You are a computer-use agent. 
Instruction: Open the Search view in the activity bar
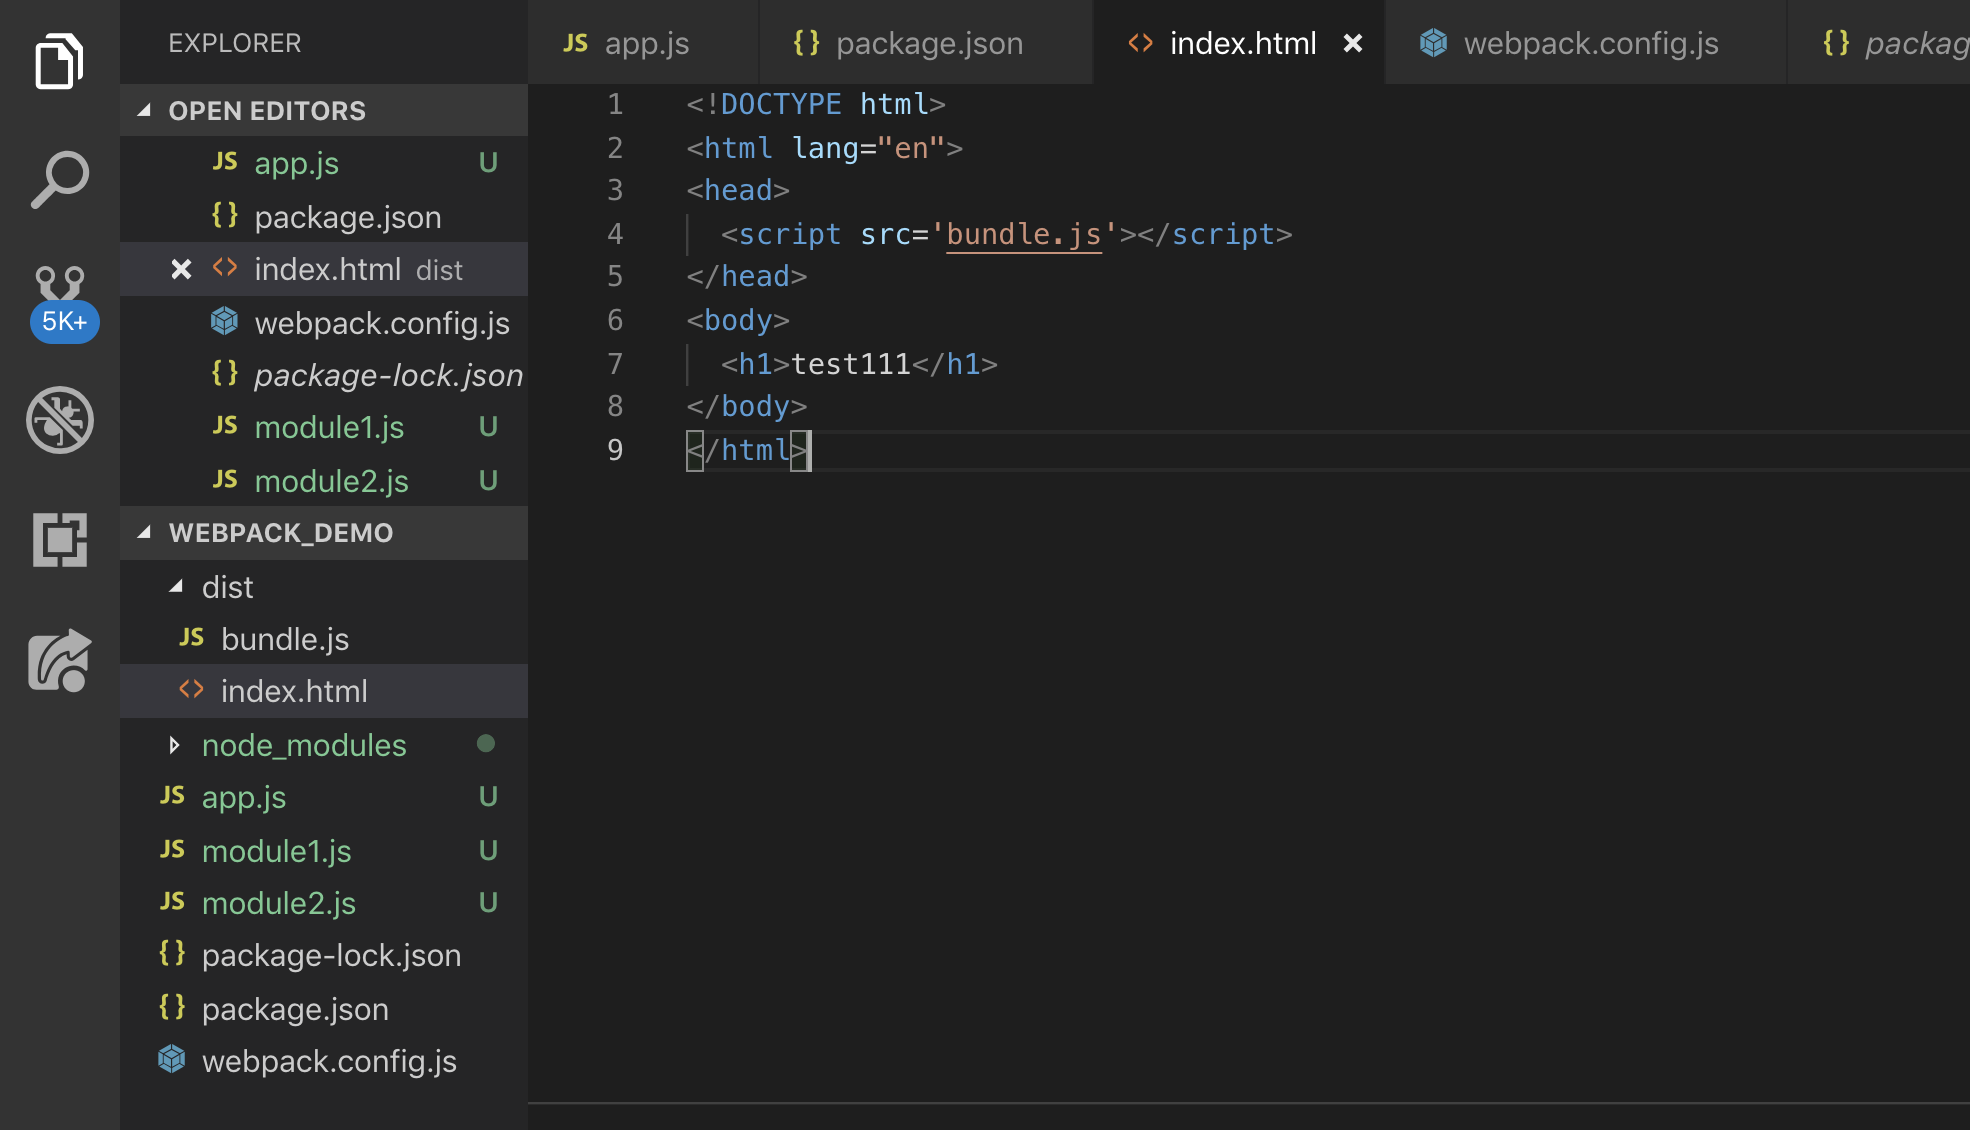59,180
